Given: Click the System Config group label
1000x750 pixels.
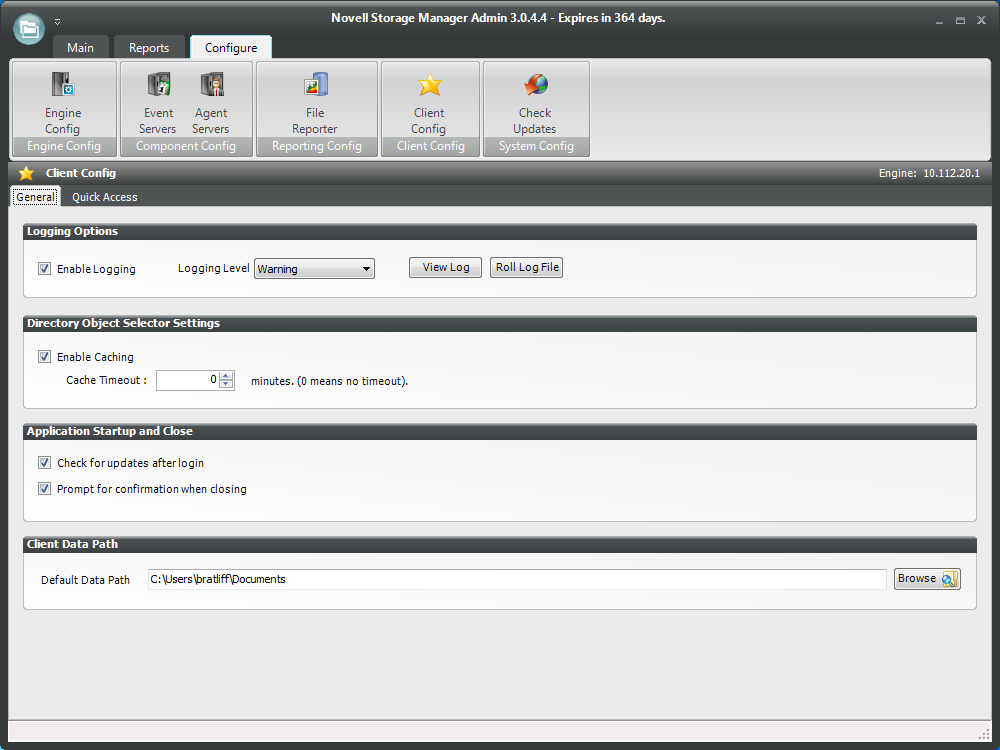Looking at the screenshot, I should pos(536,146).
